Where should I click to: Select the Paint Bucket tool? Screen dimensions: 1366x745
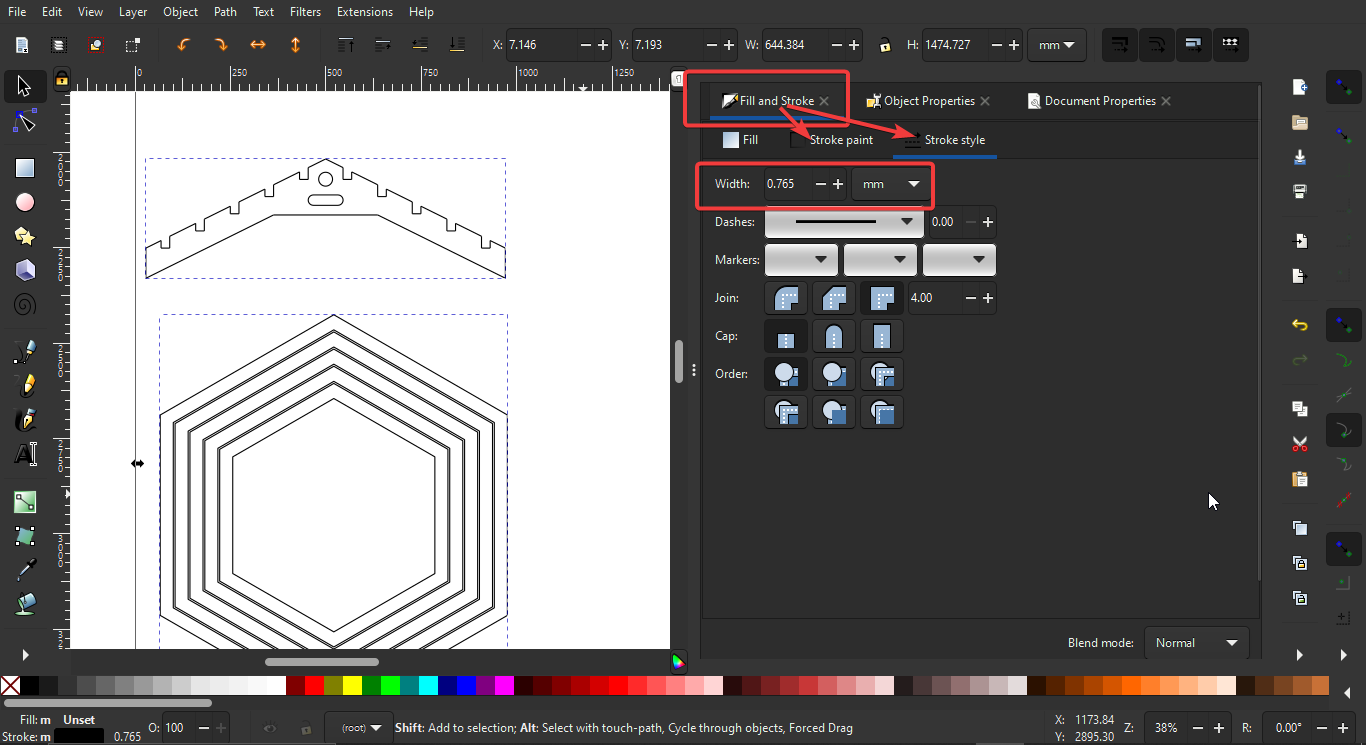point(25,603)
